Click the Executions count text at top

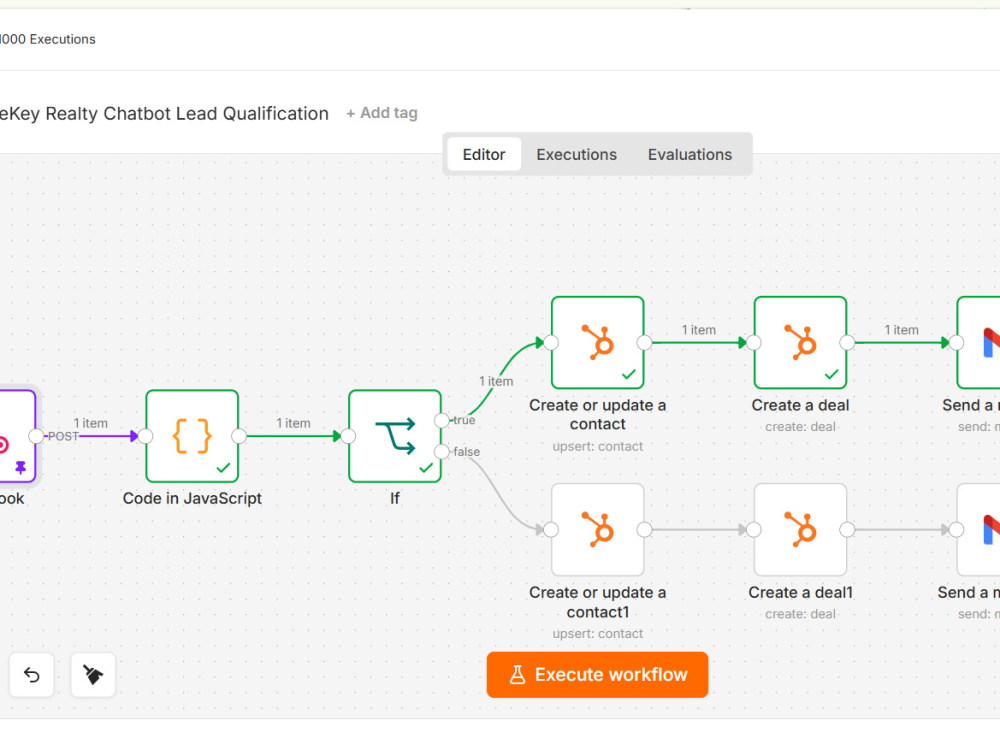point(48,40)
